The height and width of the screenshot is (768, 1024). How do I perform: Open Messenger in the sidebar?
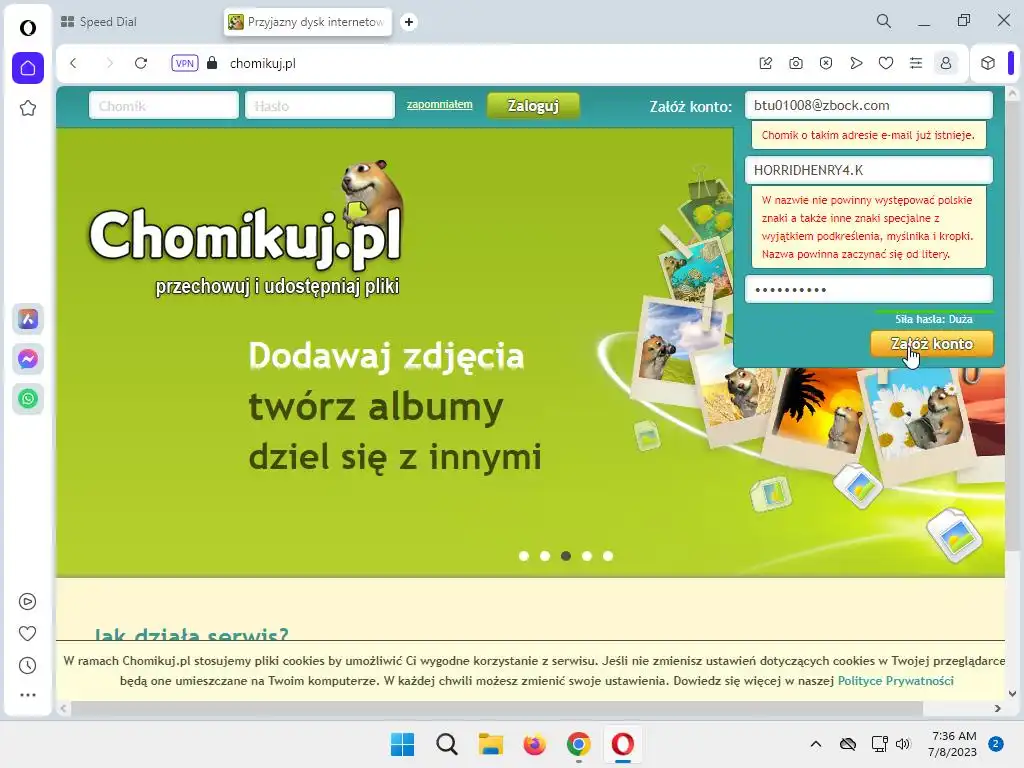28,359
